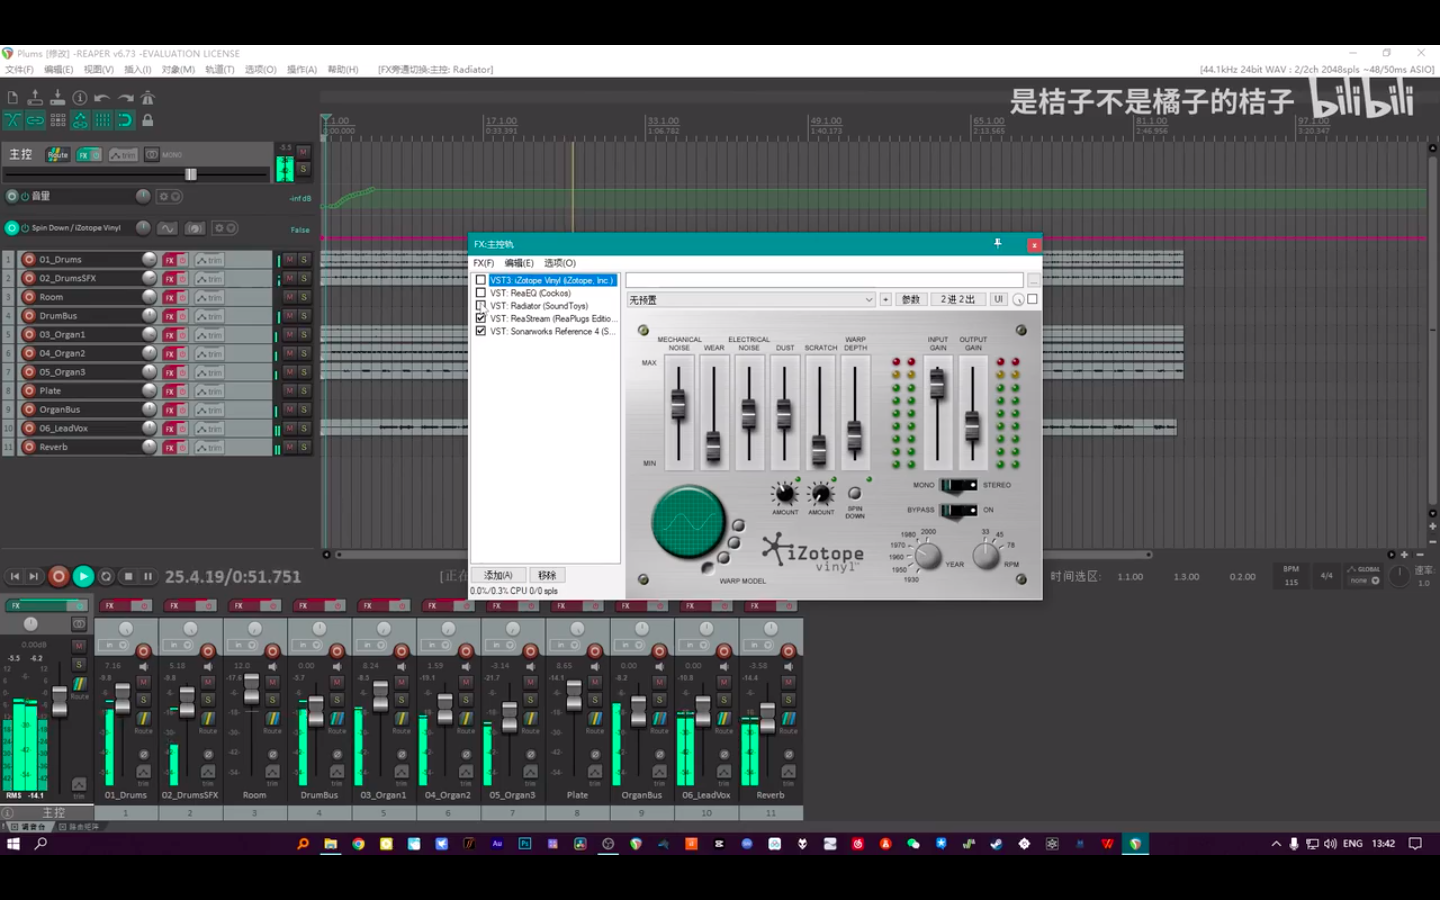The height and width of the screenshot is (900, 1440).
Task: Click the transport Record button
Action: click(59, 576)
